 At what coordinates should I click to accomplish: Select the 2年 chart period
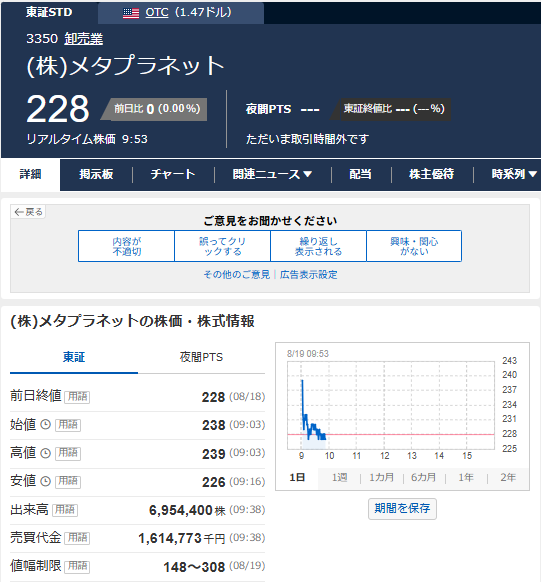pyautogui.click(x=508, y=477)
